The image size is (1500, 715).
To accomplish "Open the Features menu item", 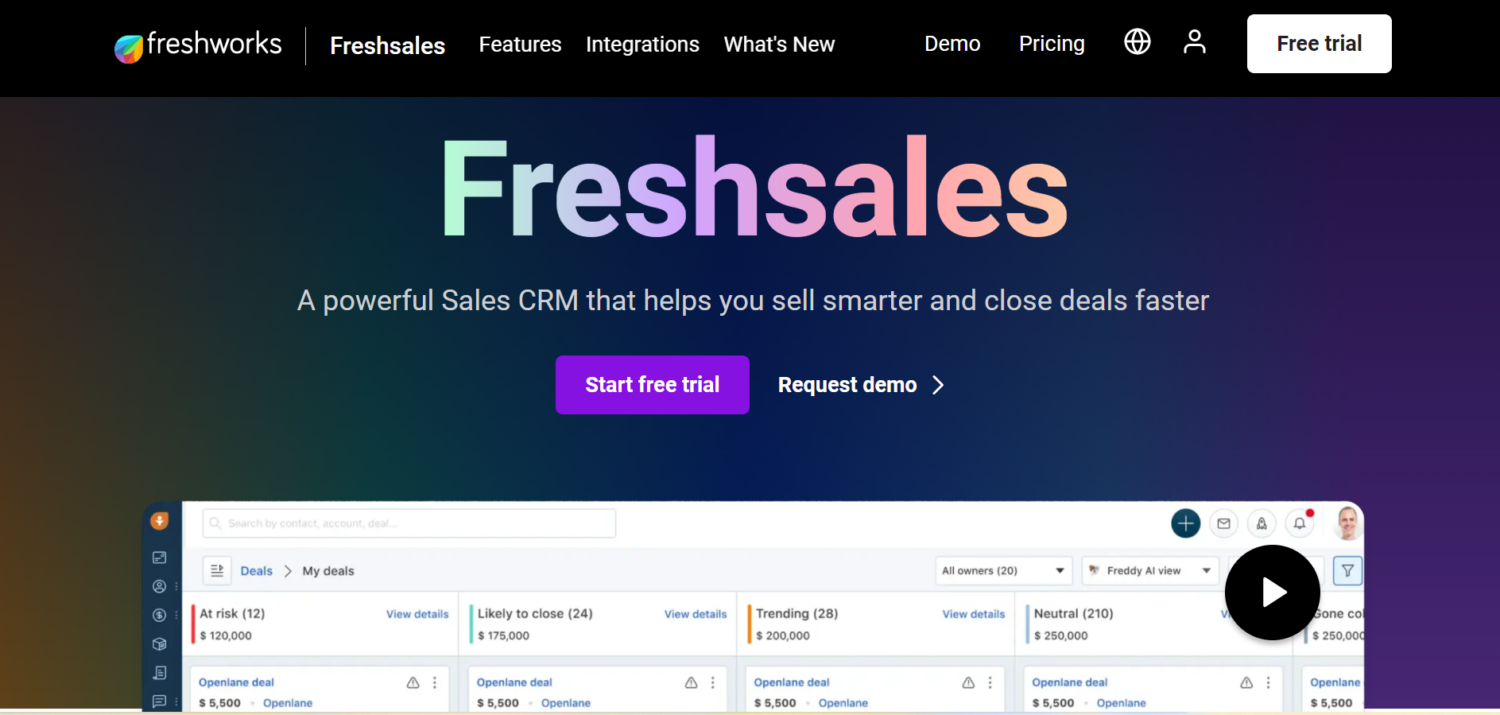I will pos(520,44).
